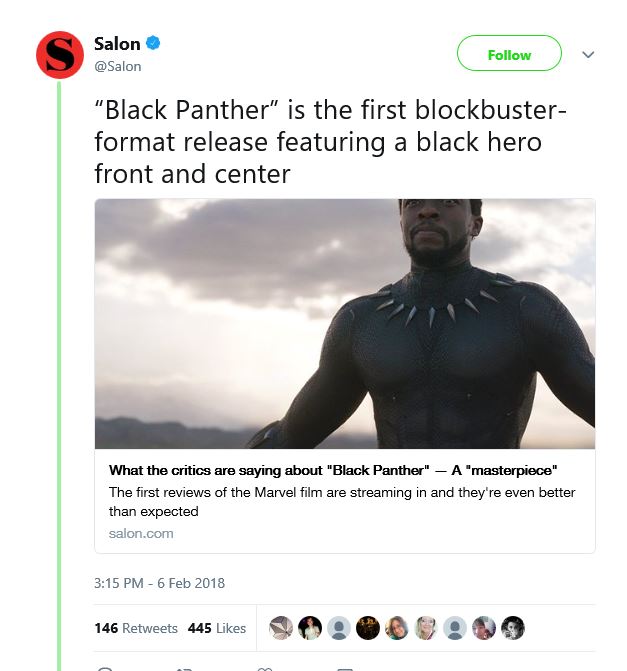Screen dimensions: 627x671
Task: Open the last black-and-white liker avatar
Action: pos(513,628)
